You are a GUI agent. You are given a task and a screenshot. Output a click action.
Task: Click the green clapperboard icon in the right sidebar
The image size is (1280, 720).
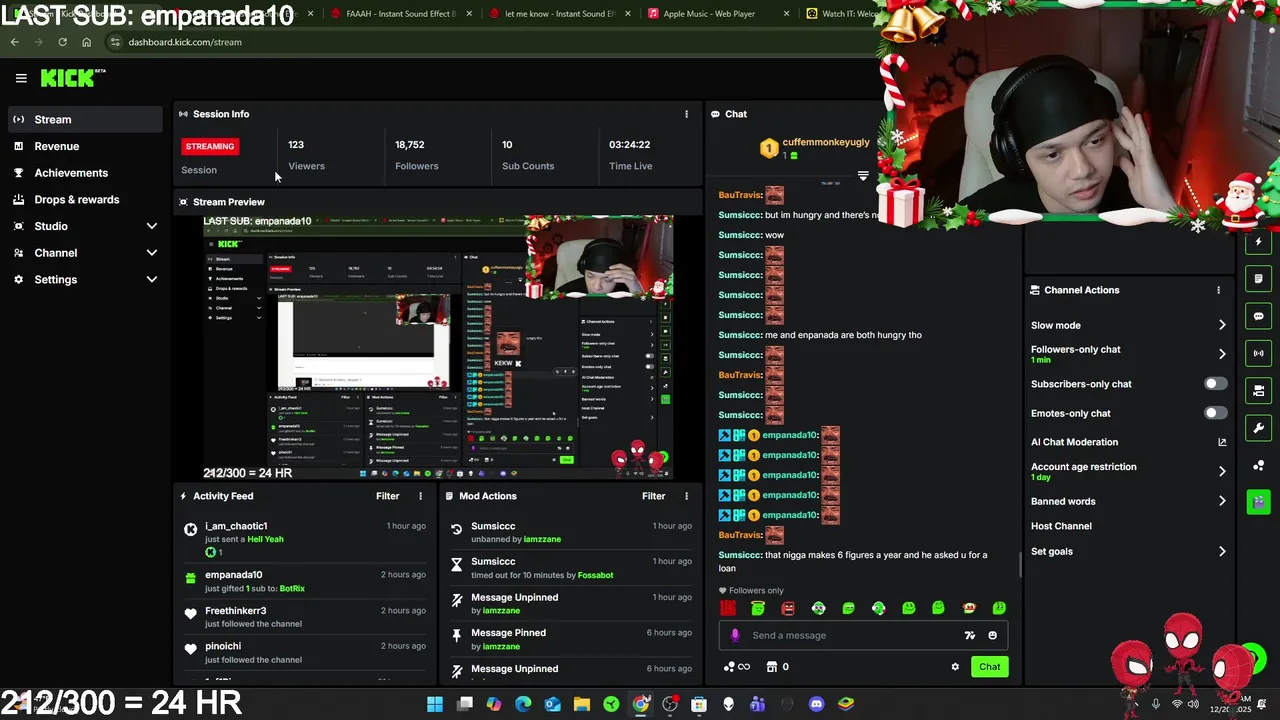coord(1258,502)
